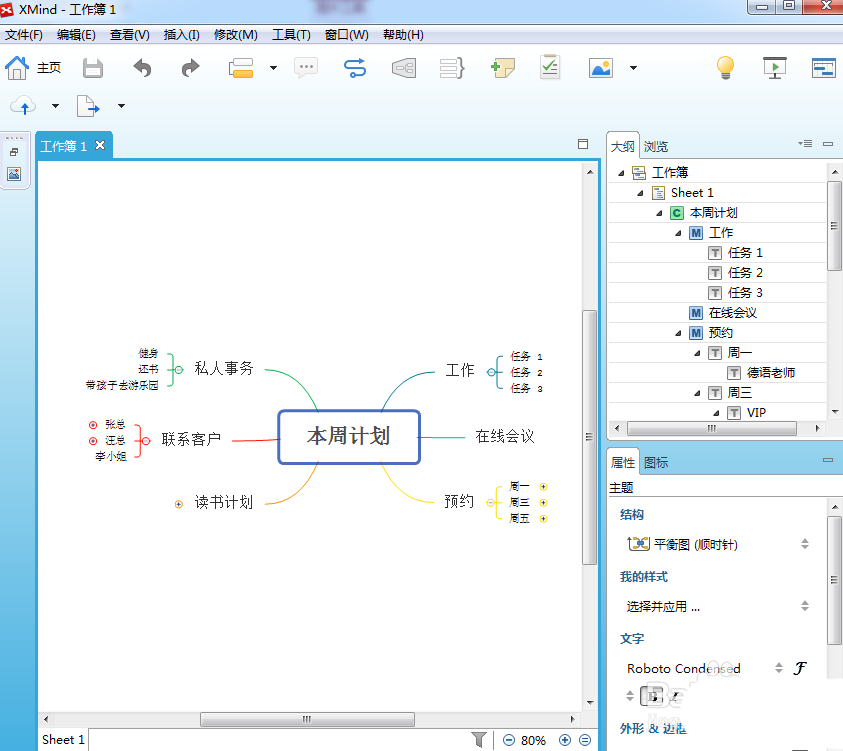Click the Redo arrow icon
843x751 pixels.
point(190,68)
